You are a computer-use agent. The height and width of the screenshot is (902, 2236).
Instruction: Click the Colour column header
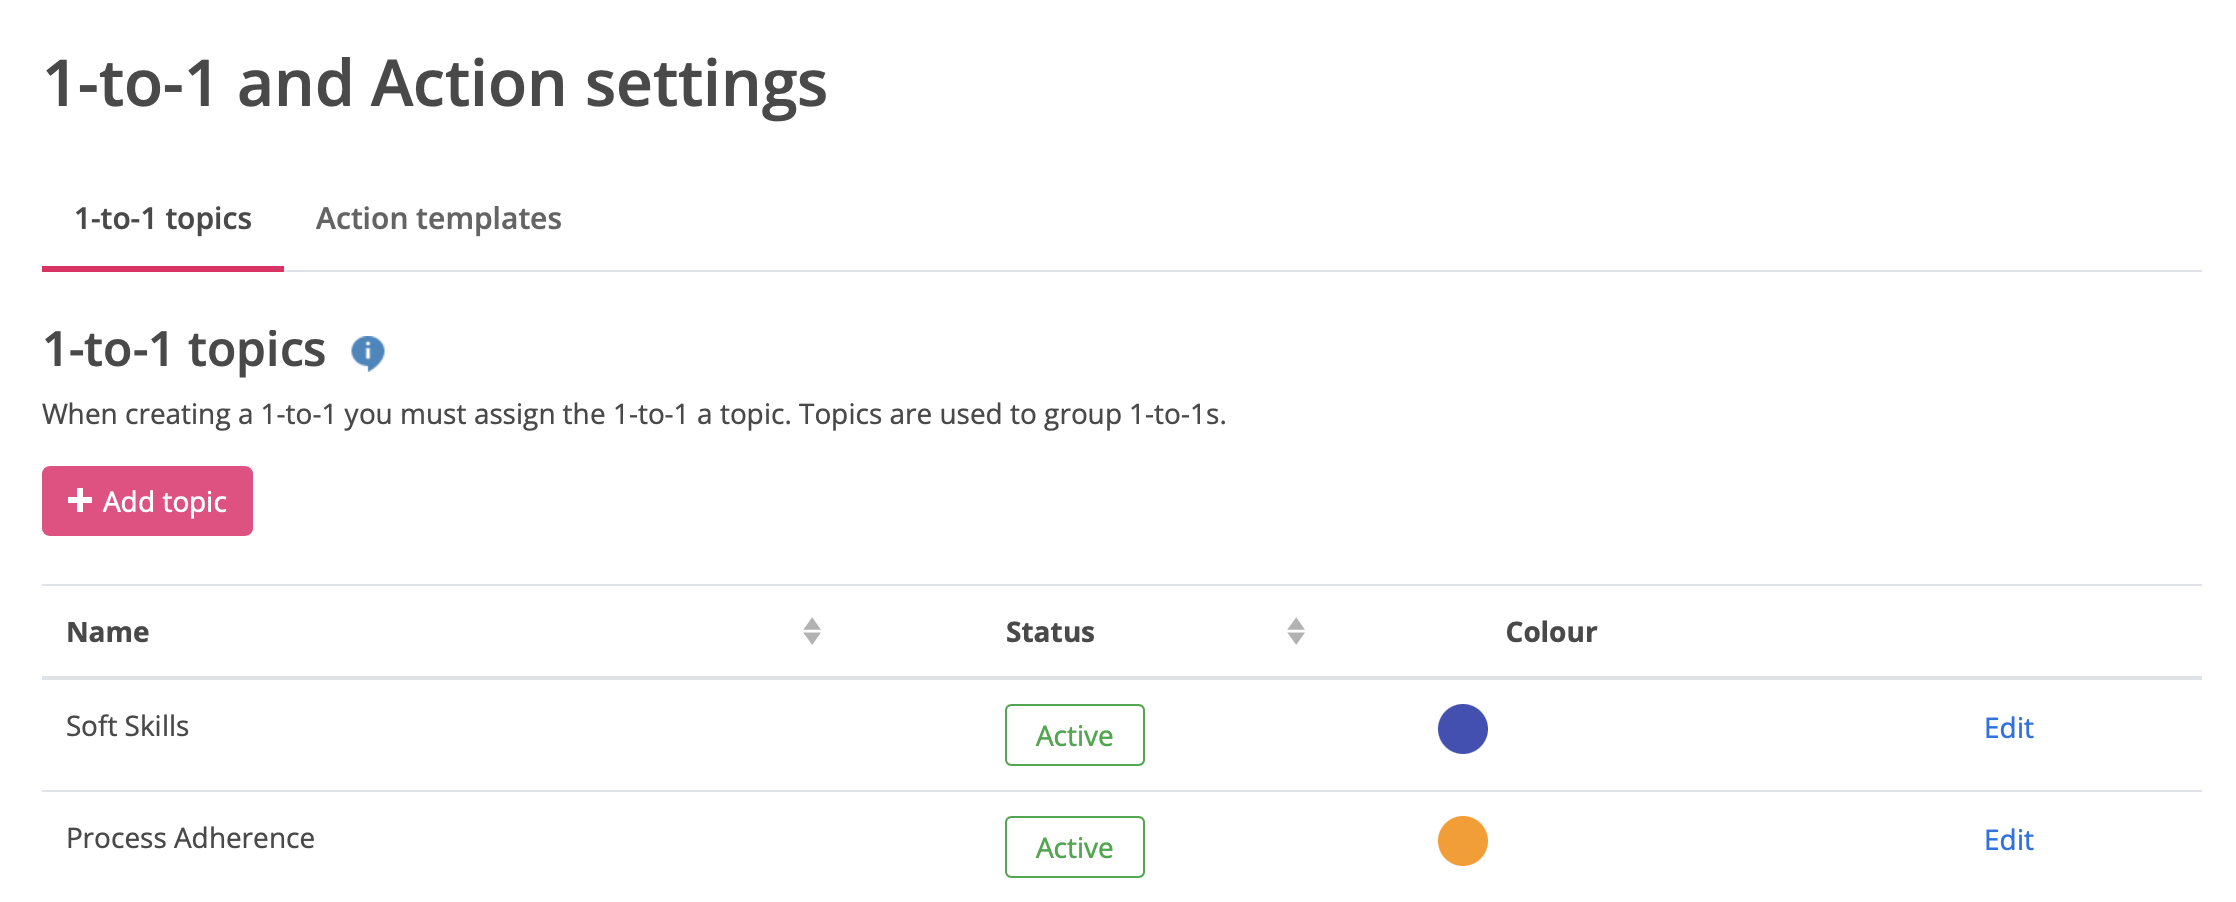1551,632
